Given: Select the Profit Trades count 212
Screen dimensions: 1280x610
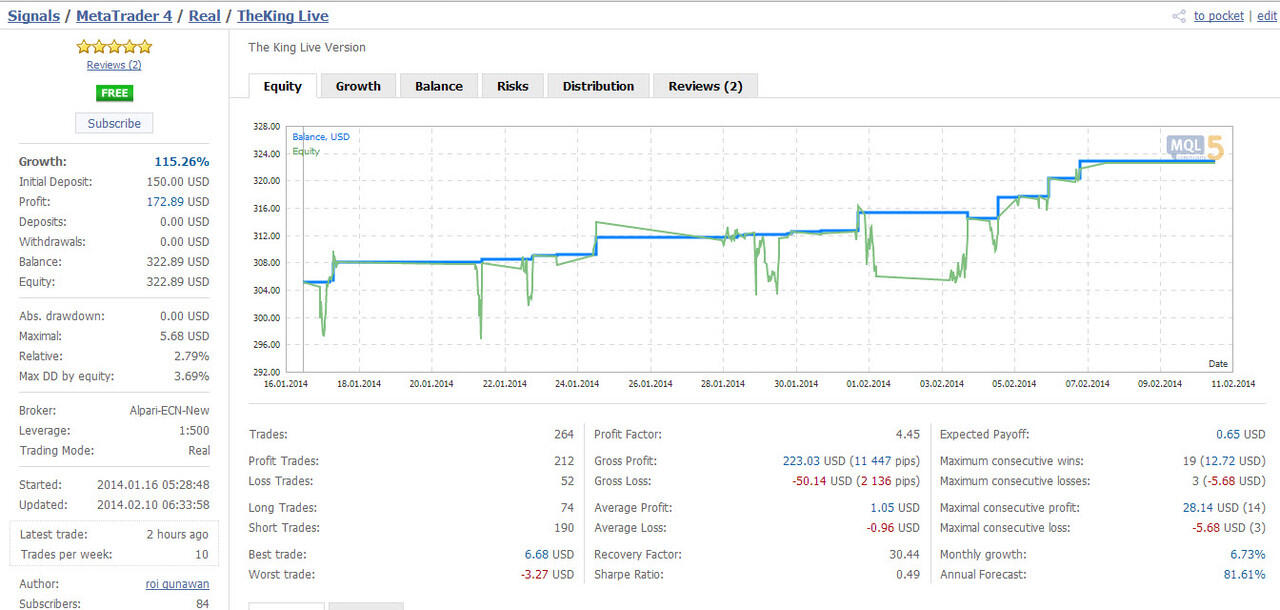Looking at the screenshot, I should pos(564,461).
